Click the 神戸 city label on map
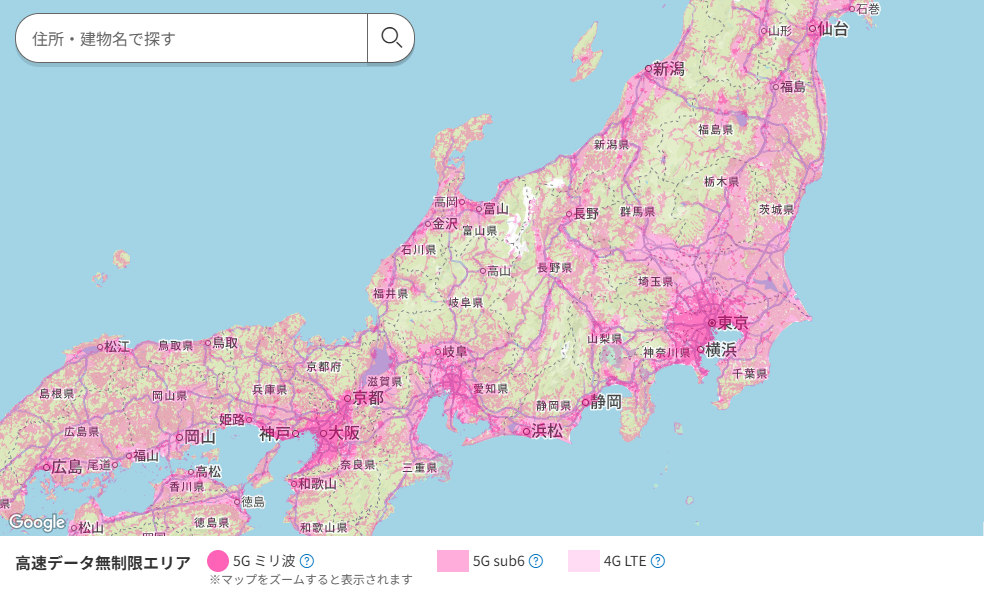The height and width of the screenshot is (597, 984). [275, 433]
